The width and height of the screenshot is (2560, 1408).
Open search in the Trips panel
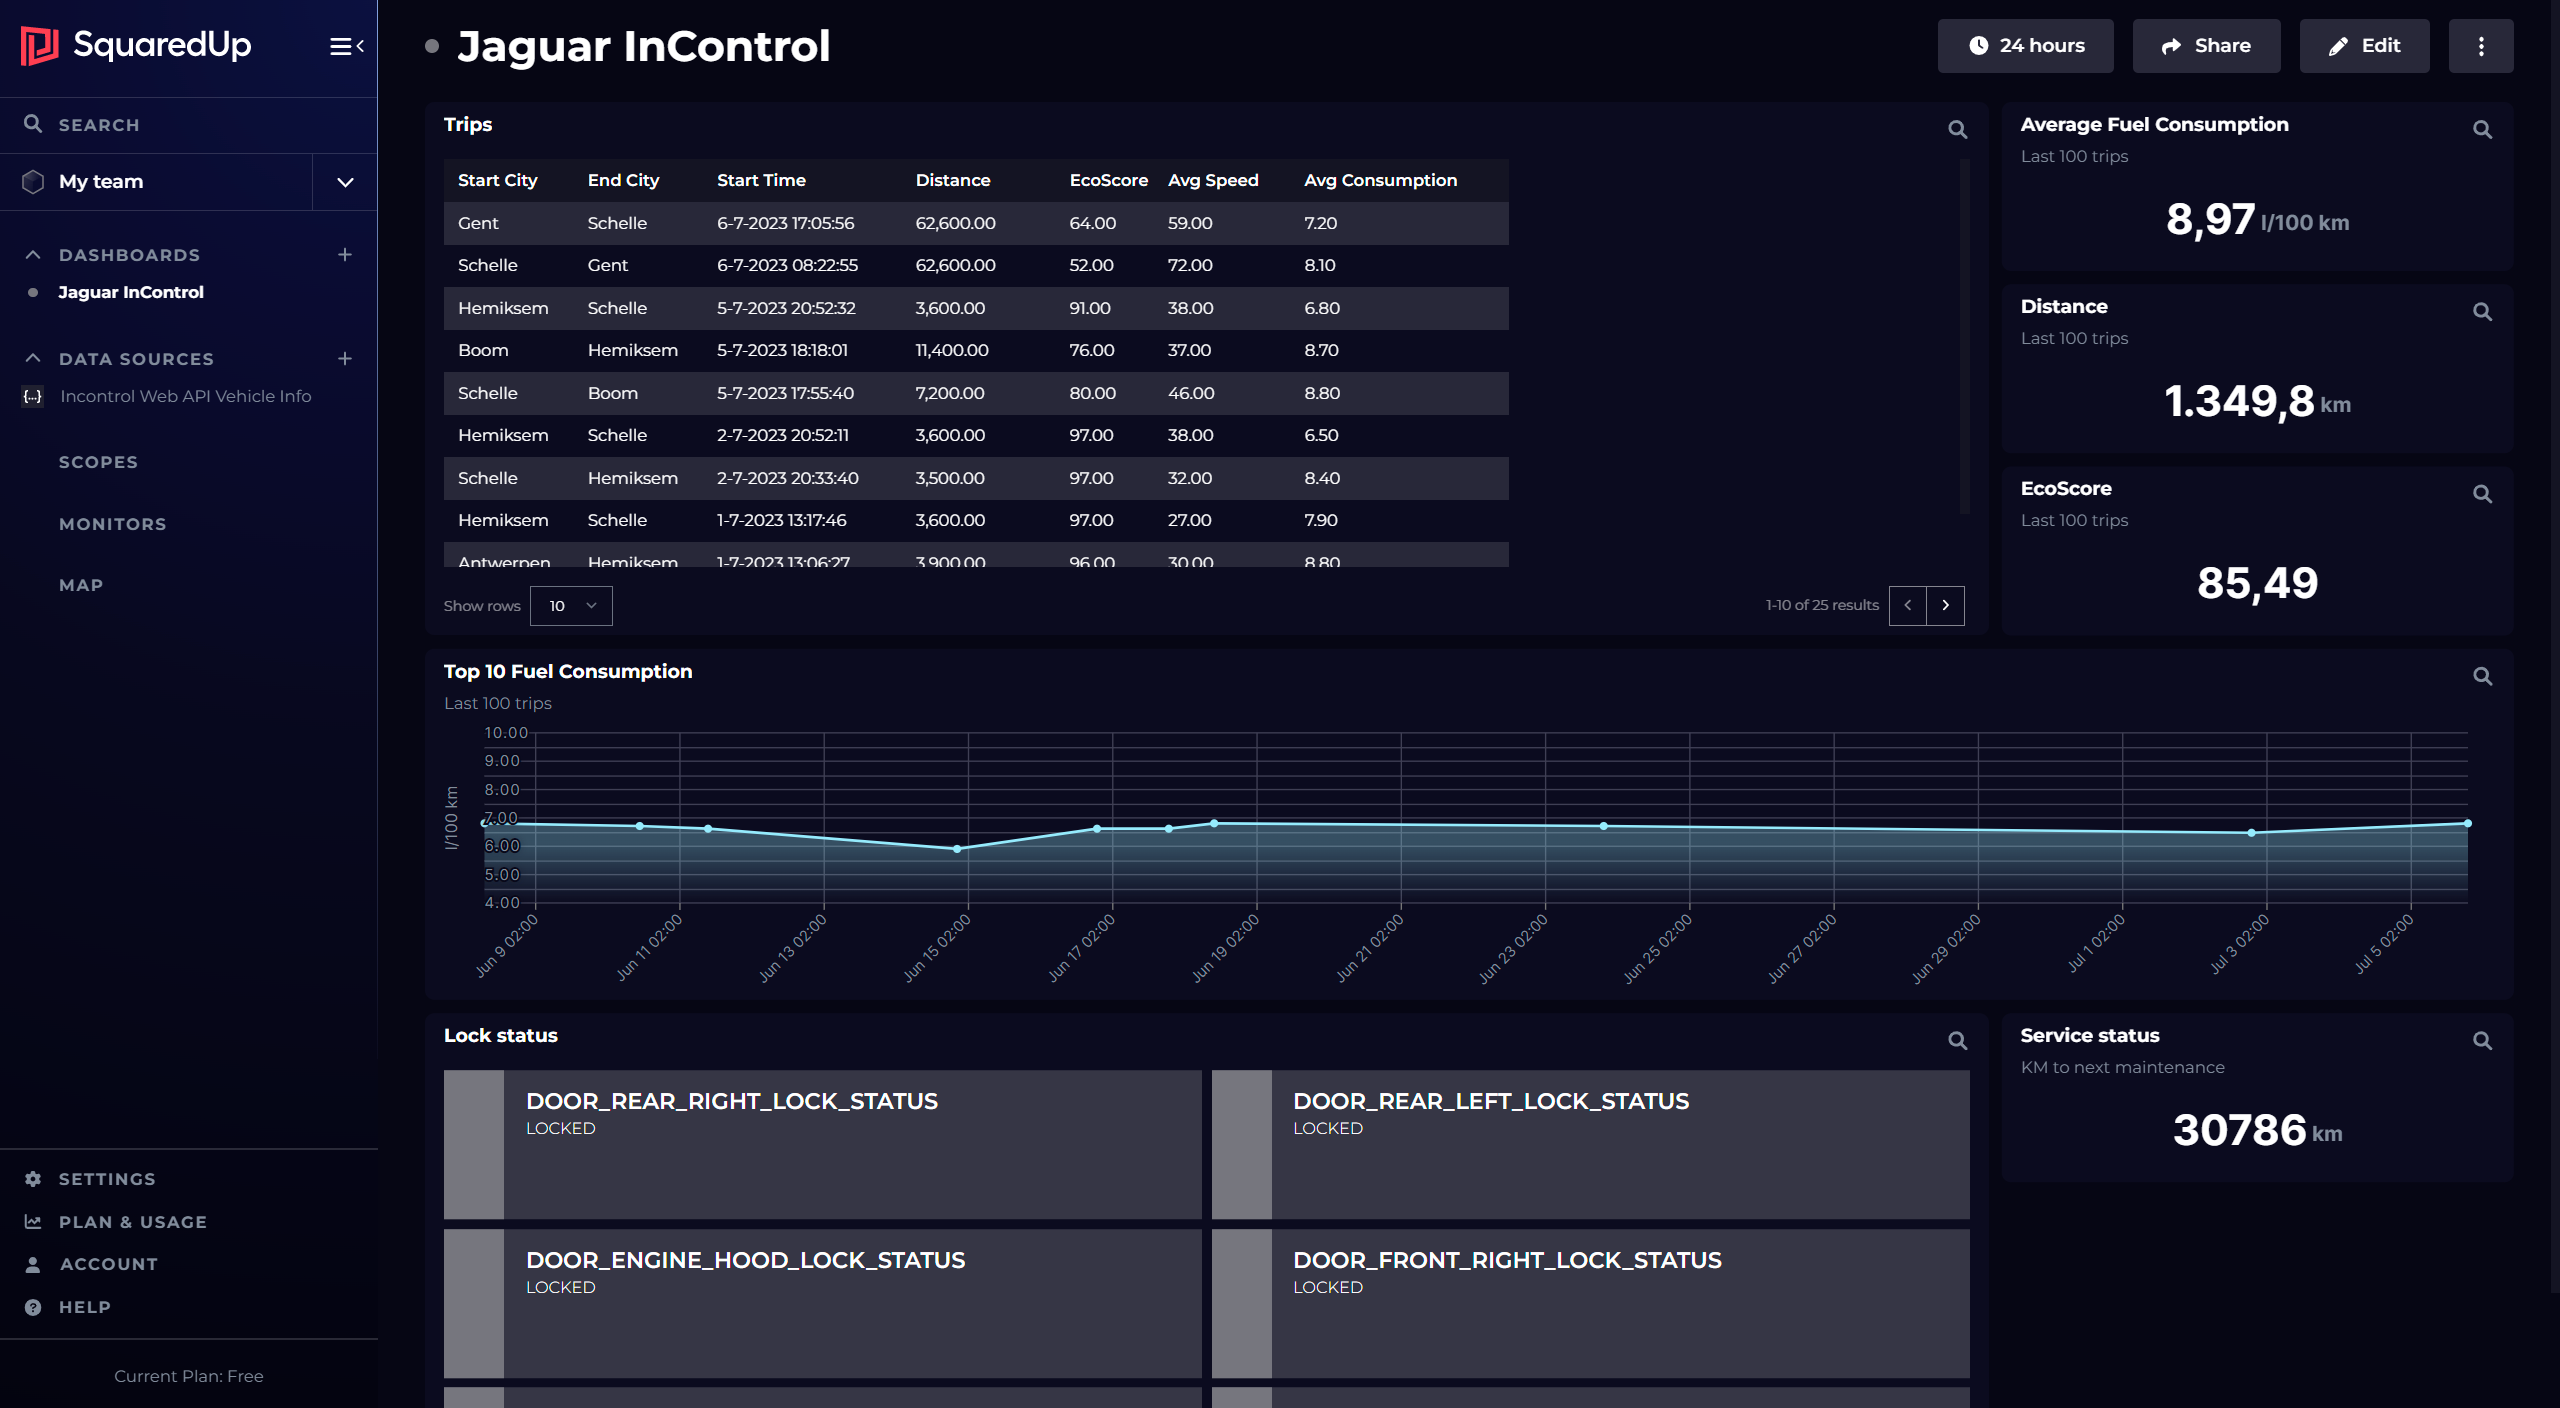(1956, 130)
